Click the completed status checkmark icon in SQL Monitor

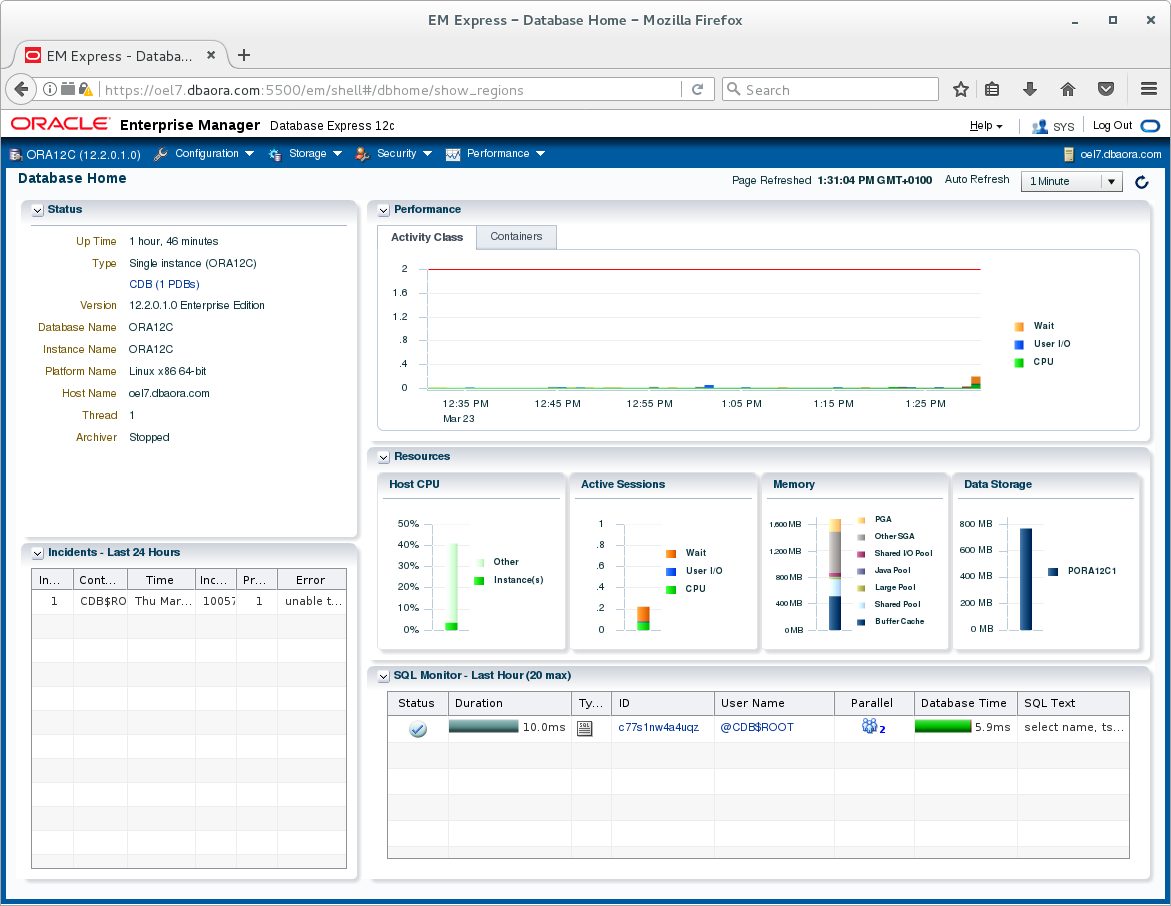click(418, 729)
